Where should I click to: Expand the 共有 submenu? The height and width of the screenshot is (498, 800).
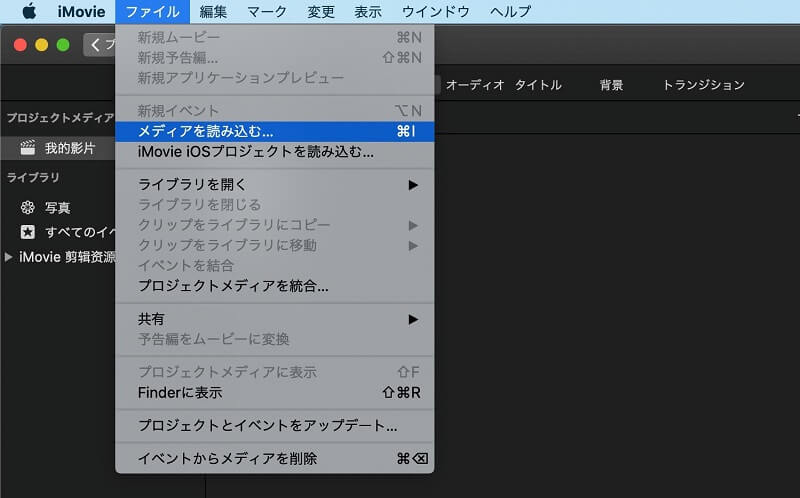point(275,319)
